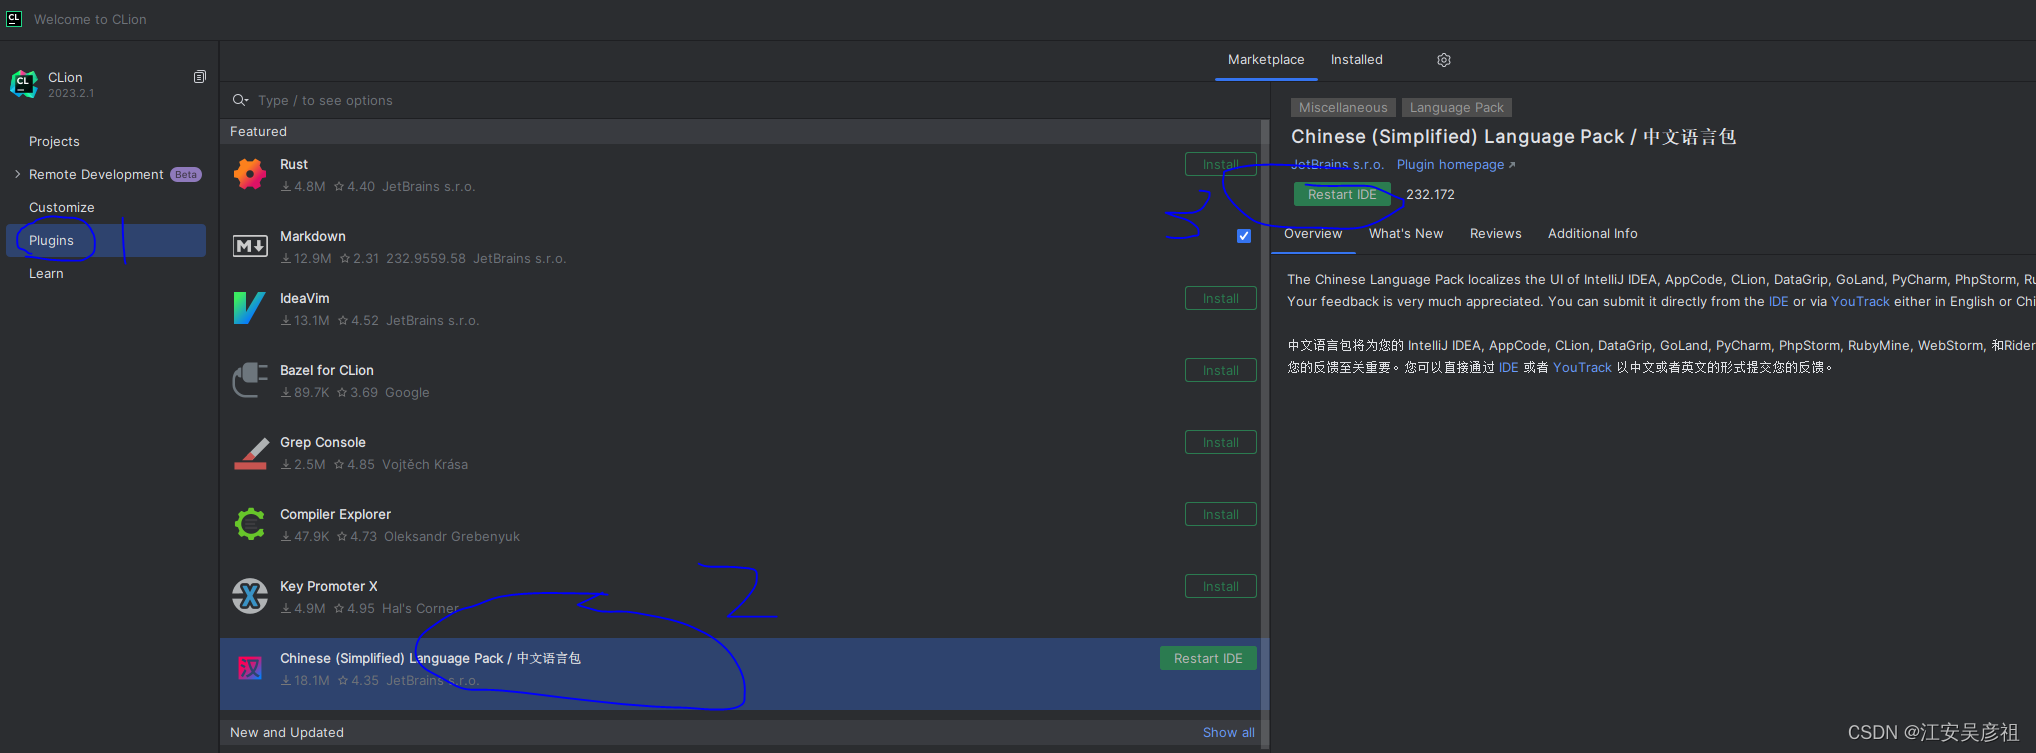The height and width of the screenshot is (753, 2036).
Task: Click the search magnifier options icon
Action: 240,100
